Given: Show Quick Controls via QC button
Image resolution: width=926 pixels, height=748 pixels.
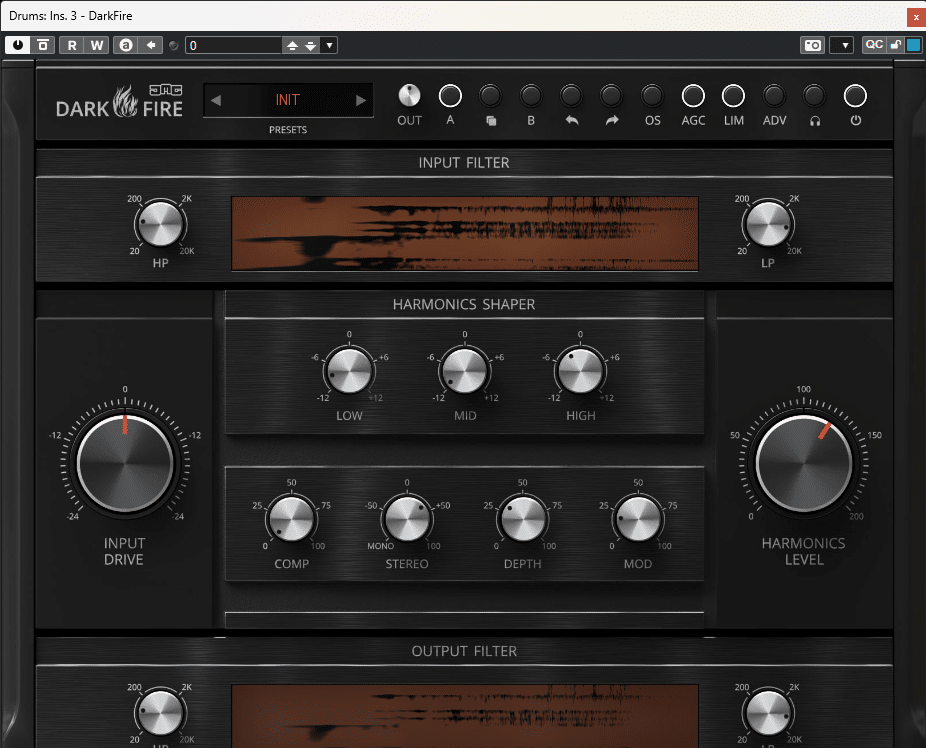Looking at the screenshot, I should click(874, 45).
